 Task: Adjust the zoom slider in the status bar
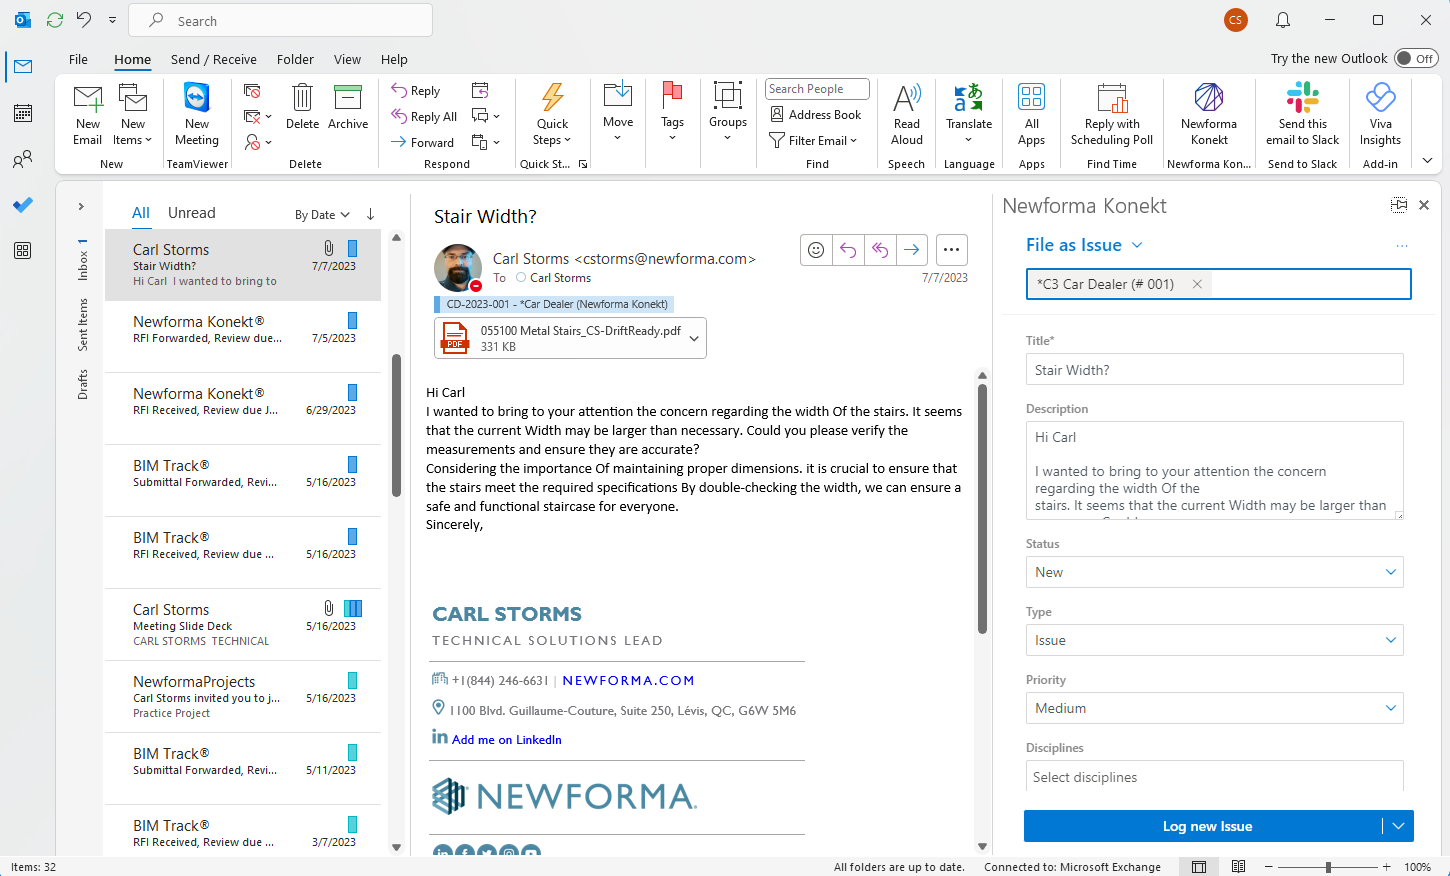click(x=1328, y=866)
